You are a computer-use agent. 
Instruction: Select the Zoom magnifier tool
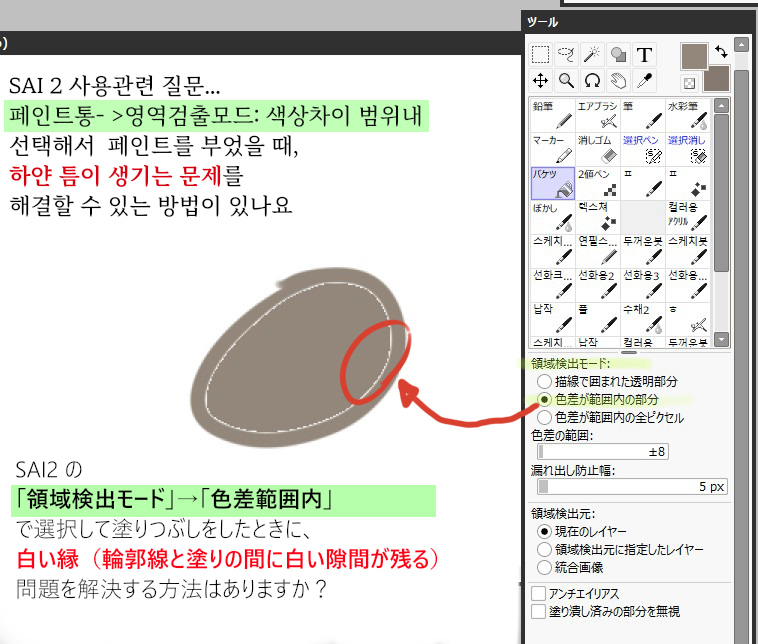coord(566,80)
